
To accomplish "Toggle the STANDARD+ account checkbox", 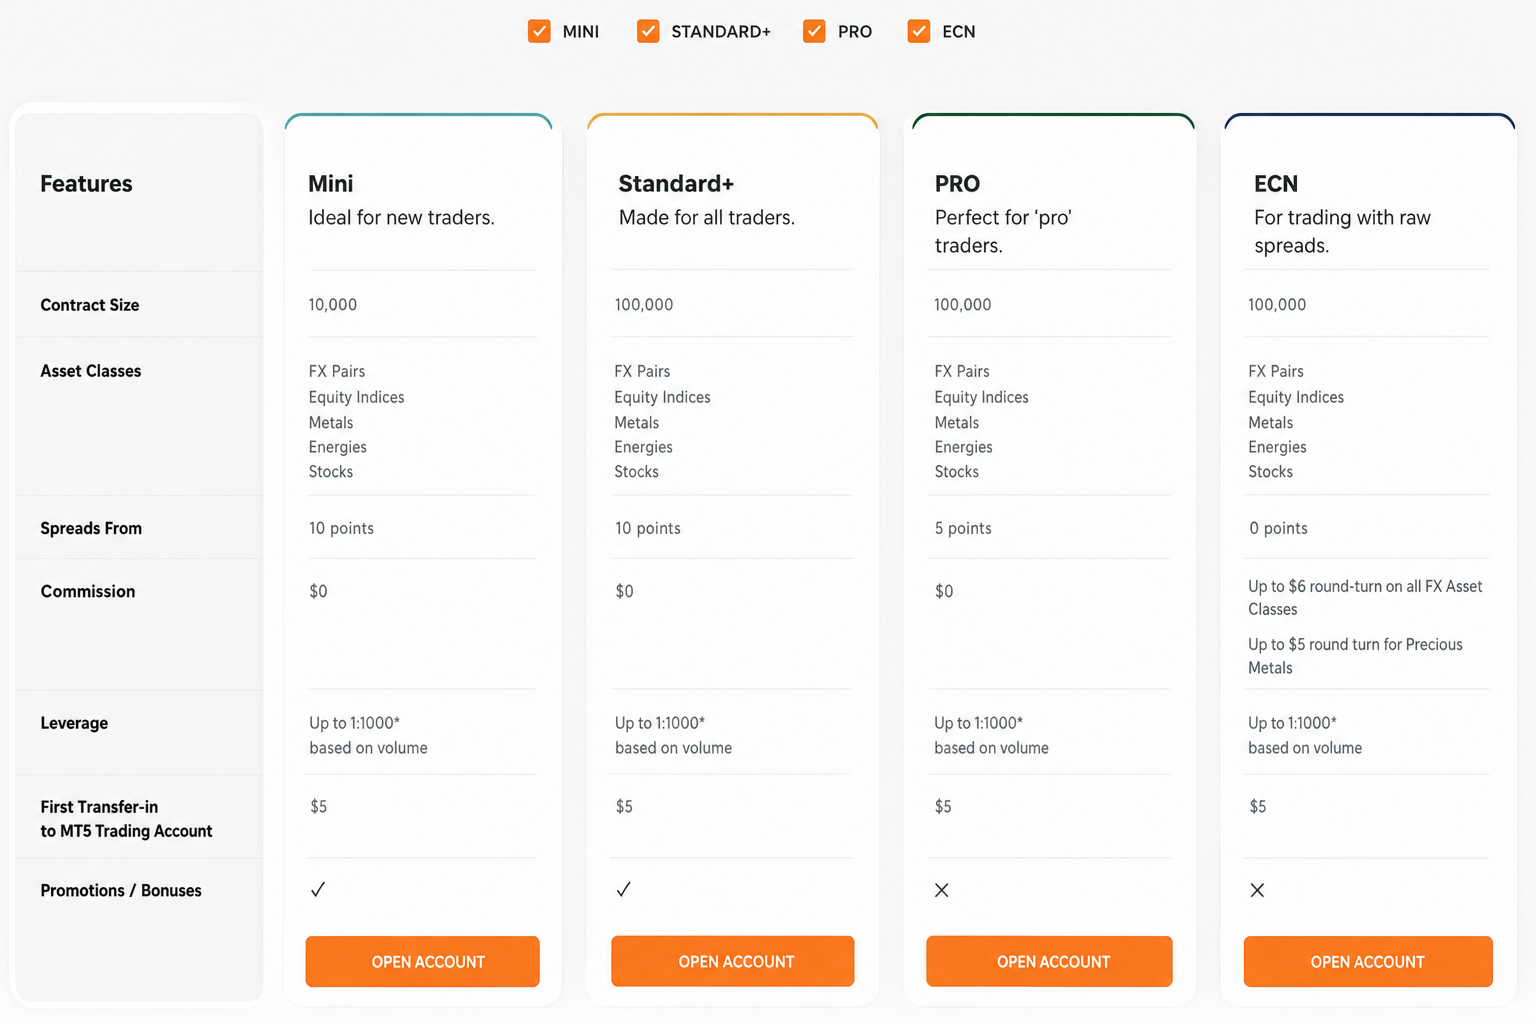I will tap(648, 31).
